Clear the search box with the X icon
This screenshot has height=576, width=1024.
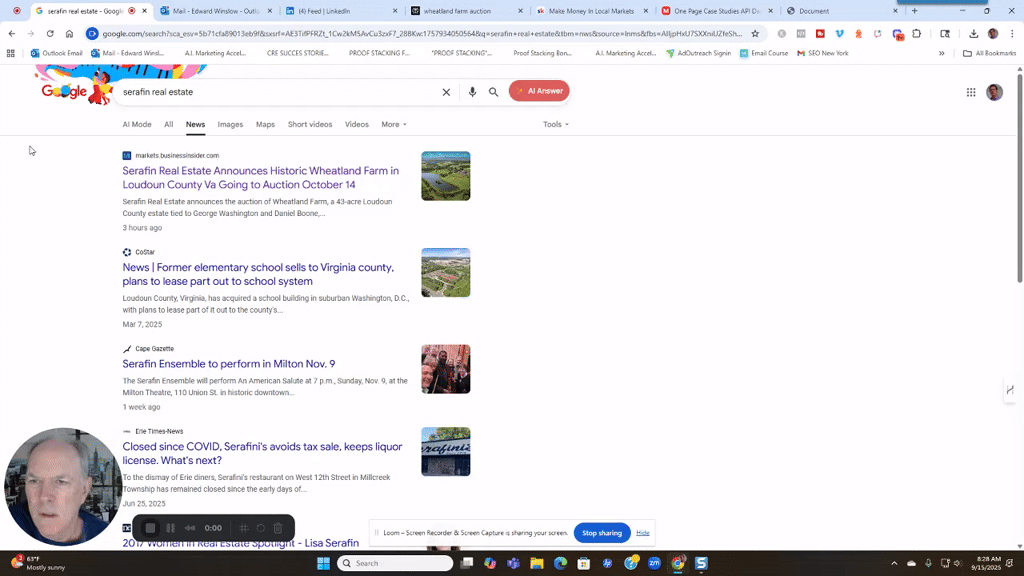coord(446,92)
